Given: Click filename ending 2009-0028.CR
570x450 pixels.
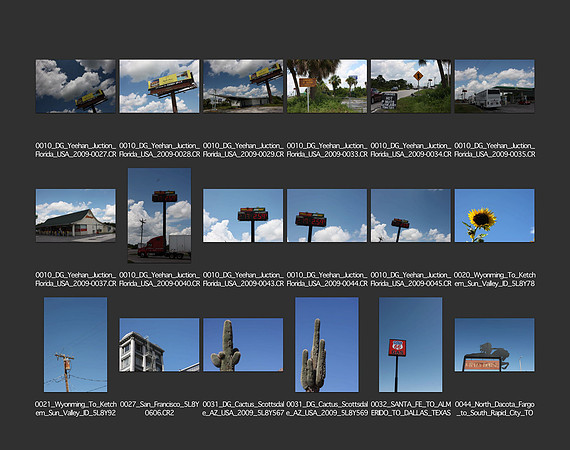Looking at the screenshot, I should 159,150.
